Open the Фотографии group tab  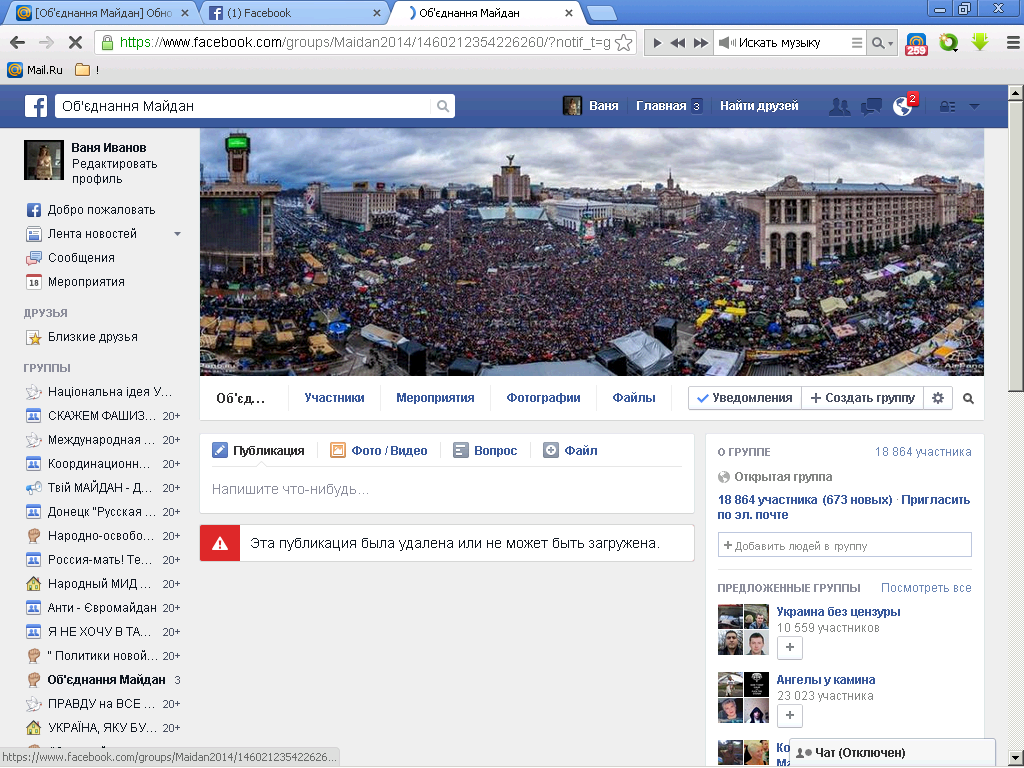click(x=543, y=398)
